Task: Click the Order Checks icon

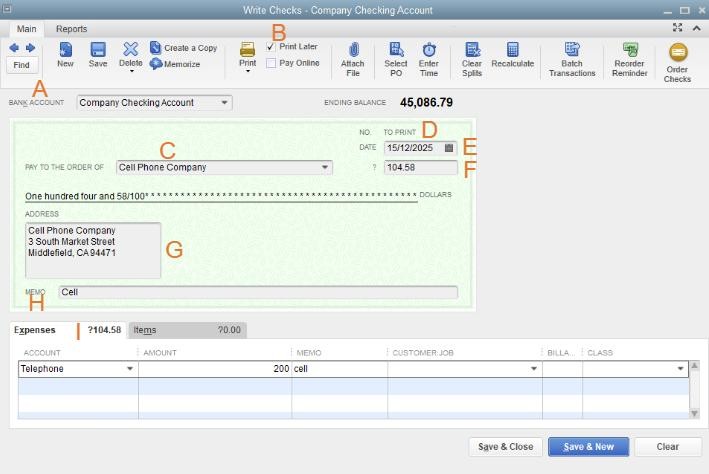Action: pos(678,52)
